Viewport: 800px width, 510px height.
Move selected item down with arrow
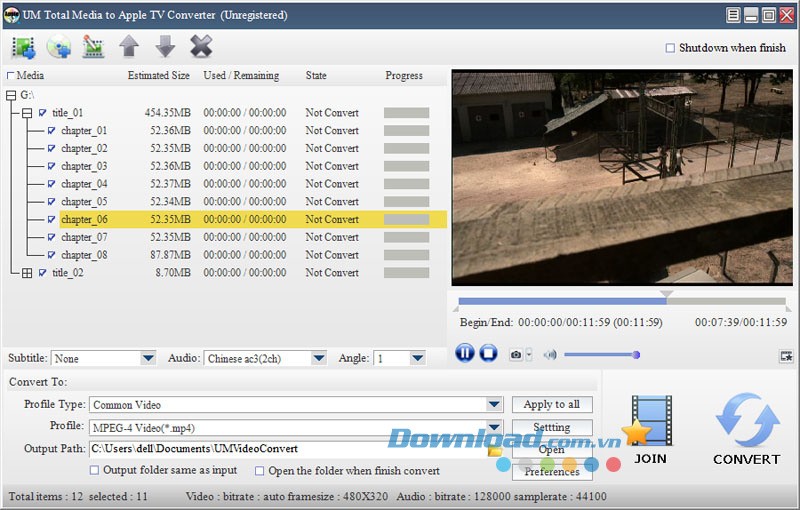click(165, 46)
